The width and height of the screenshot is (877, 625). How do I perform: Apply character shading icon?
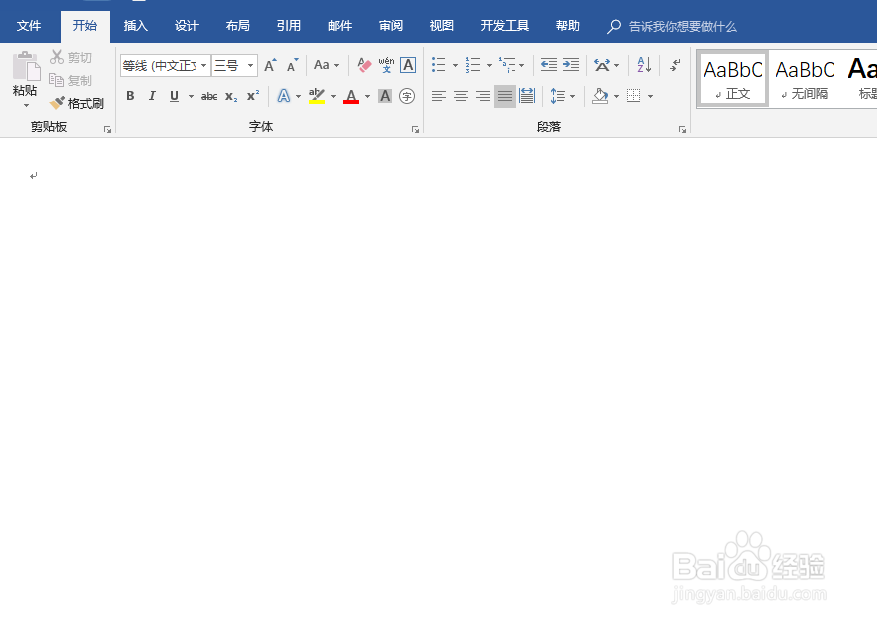(385, 96)
